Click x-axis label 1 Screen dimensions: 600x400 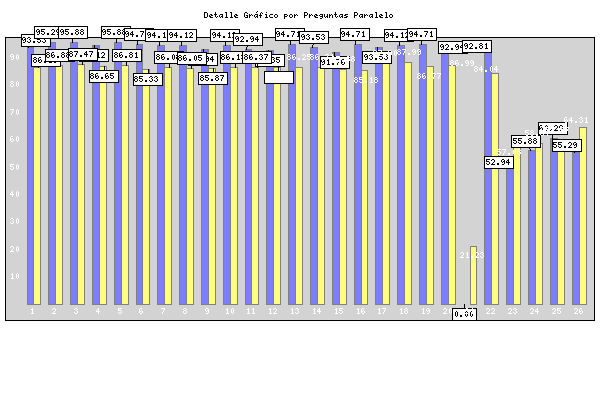(33, 311)
